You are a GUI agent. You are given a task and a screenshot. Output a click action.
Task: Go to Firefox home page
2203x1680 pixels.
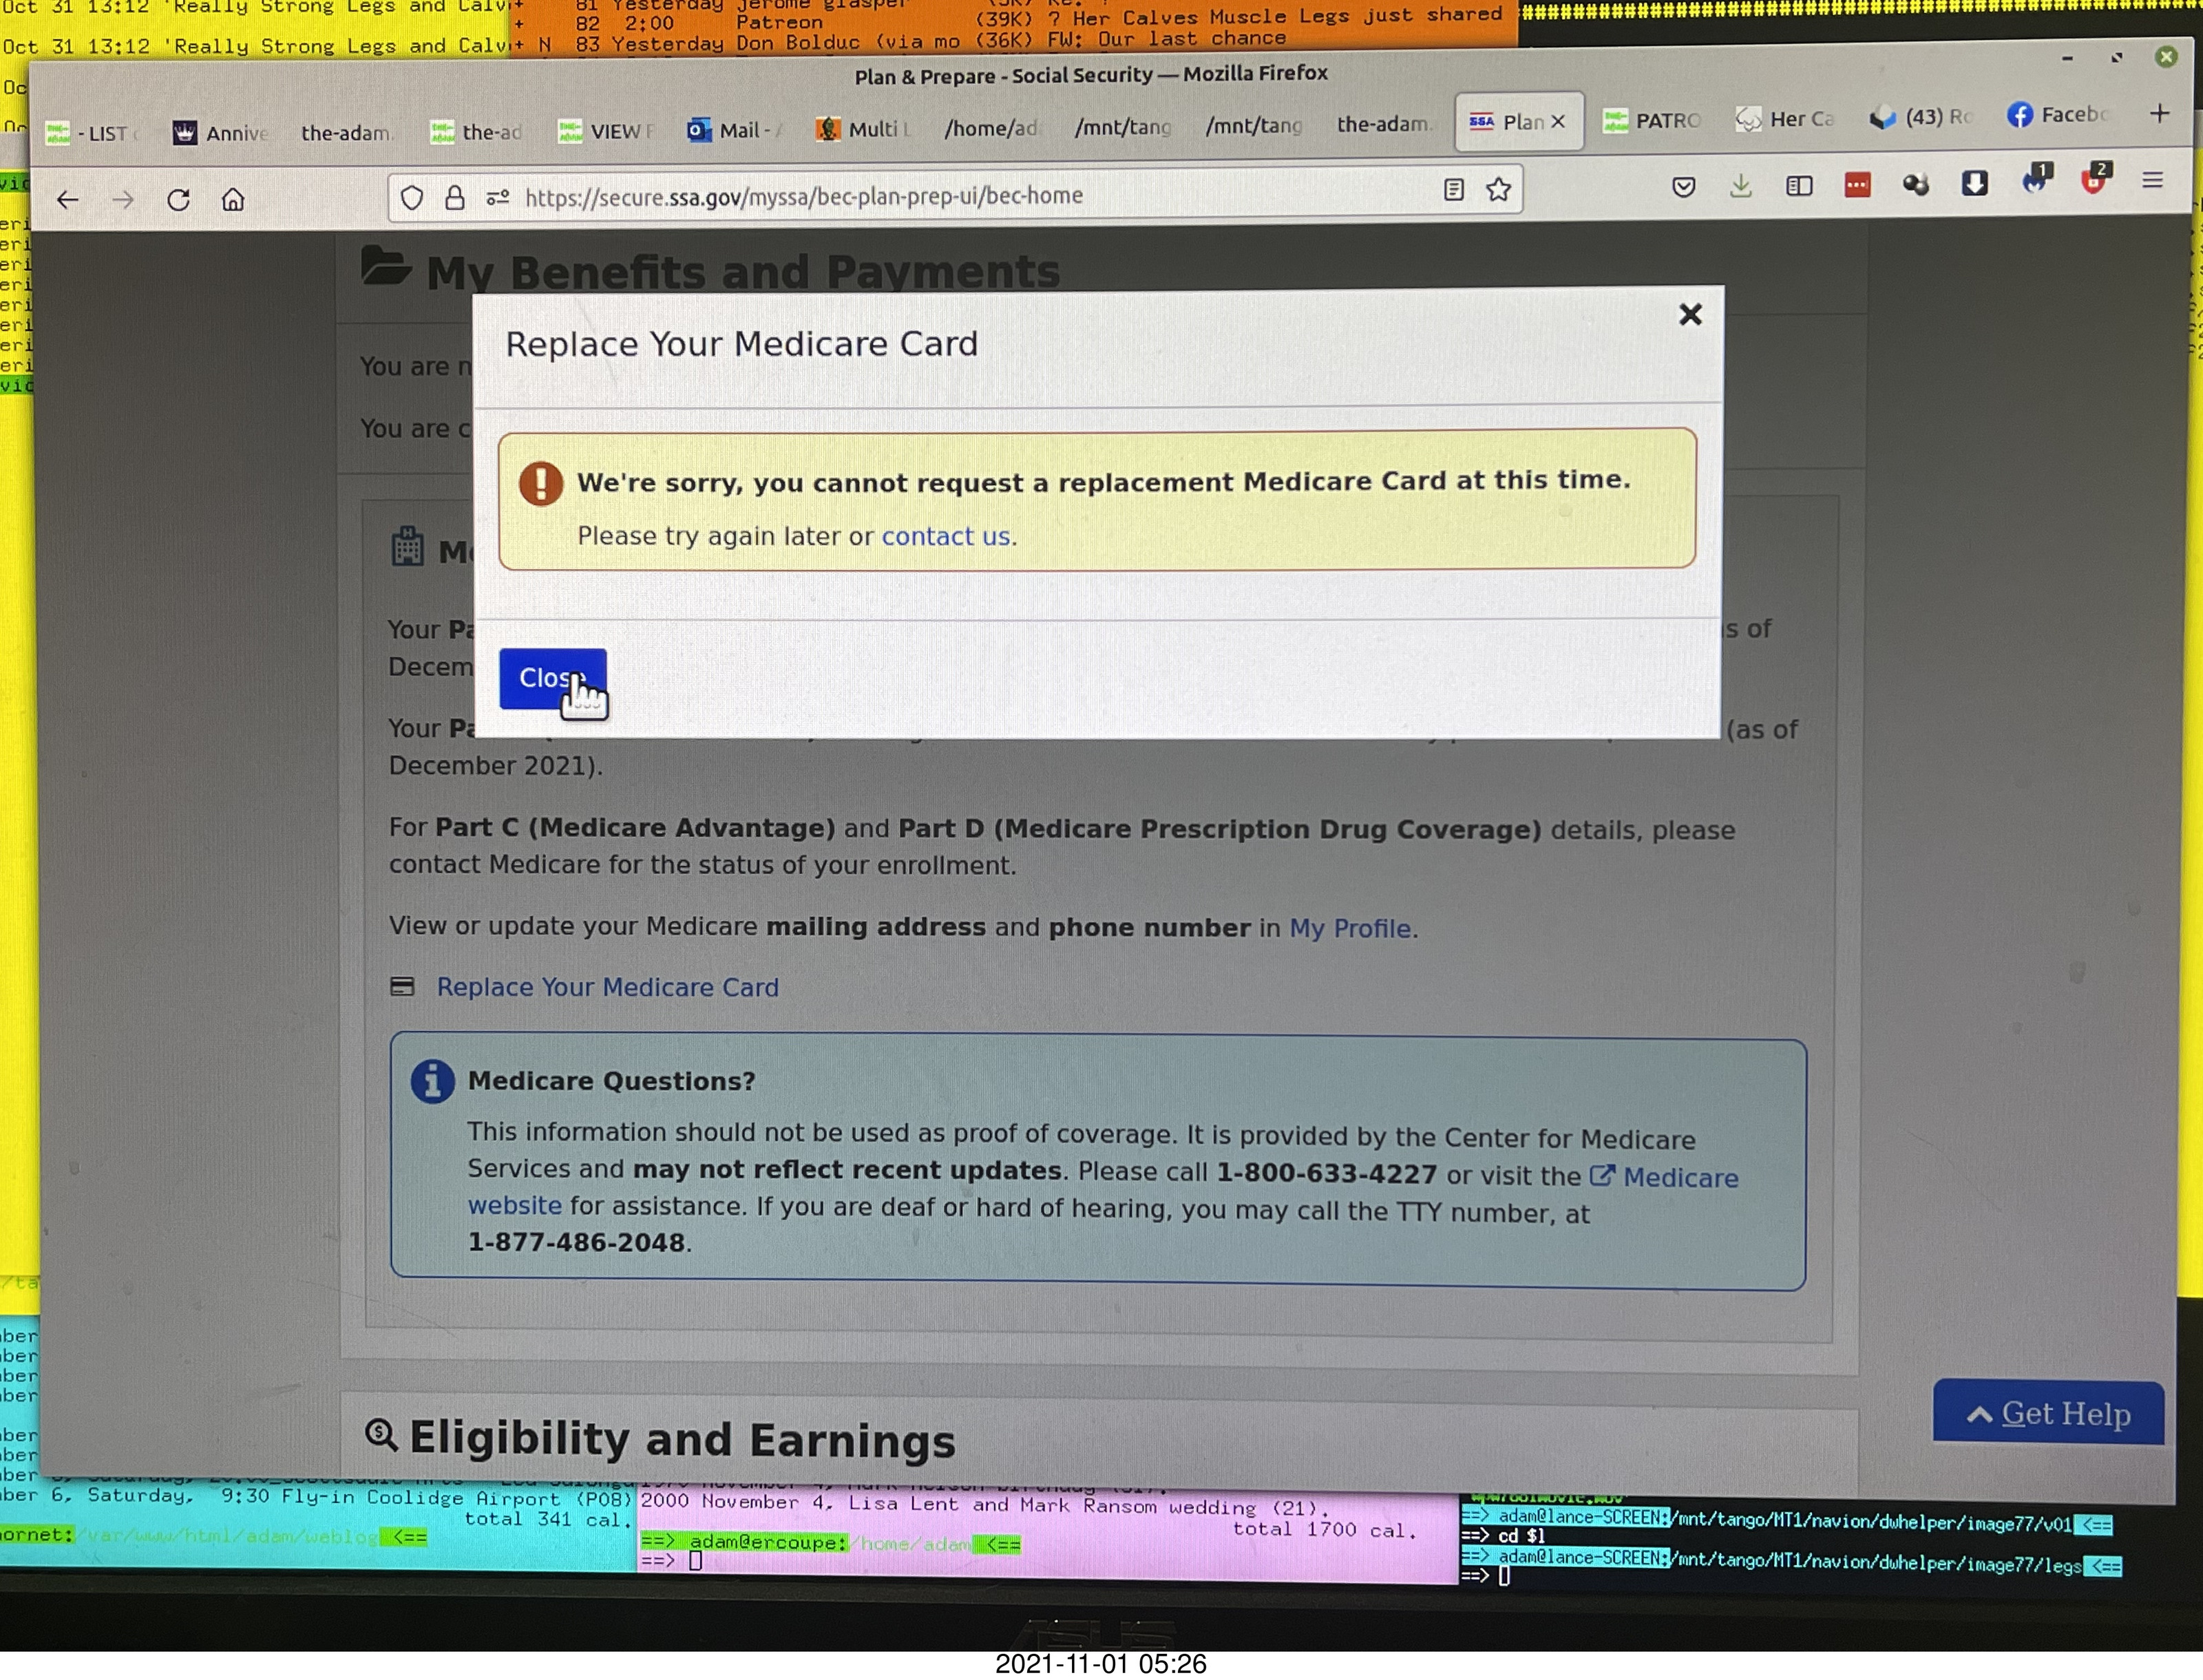point(233,200)
